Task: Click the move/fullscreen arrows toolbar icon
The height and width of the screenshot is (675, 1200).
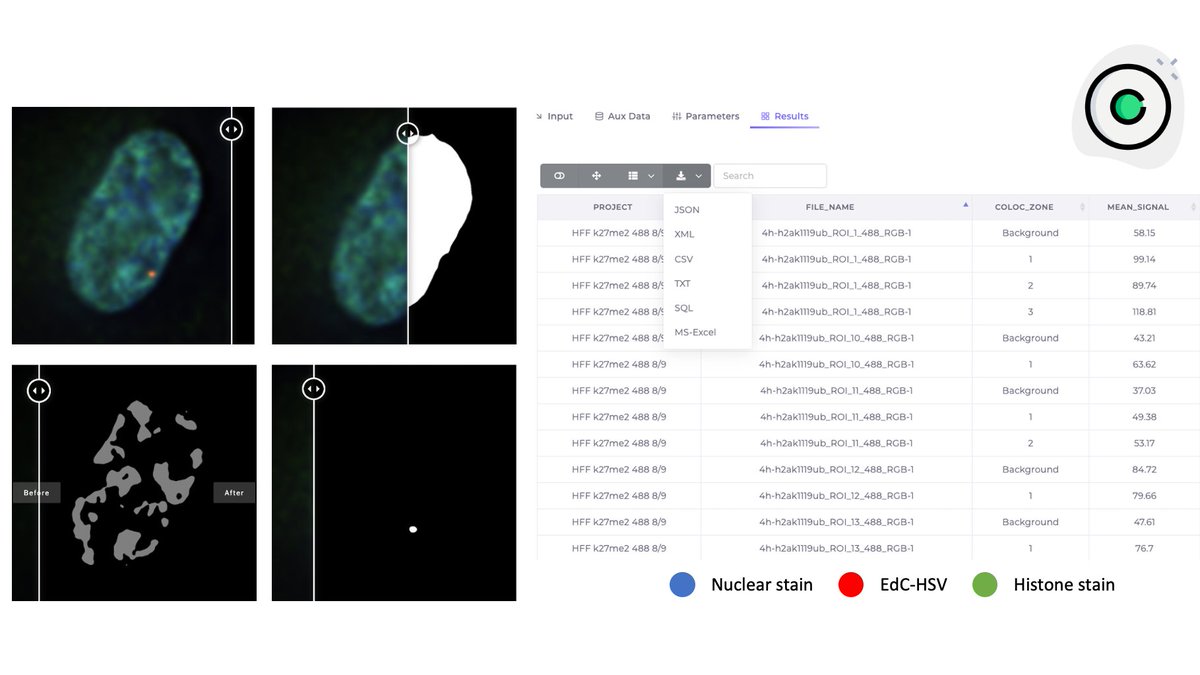Action: [x=596, y=176]
